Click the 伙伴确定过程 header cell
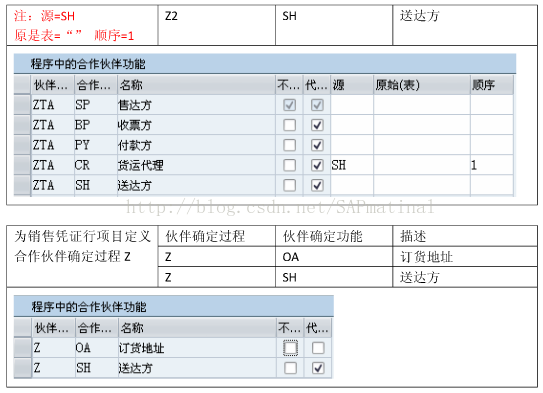 pyautogui.click(x=217, y=236)
